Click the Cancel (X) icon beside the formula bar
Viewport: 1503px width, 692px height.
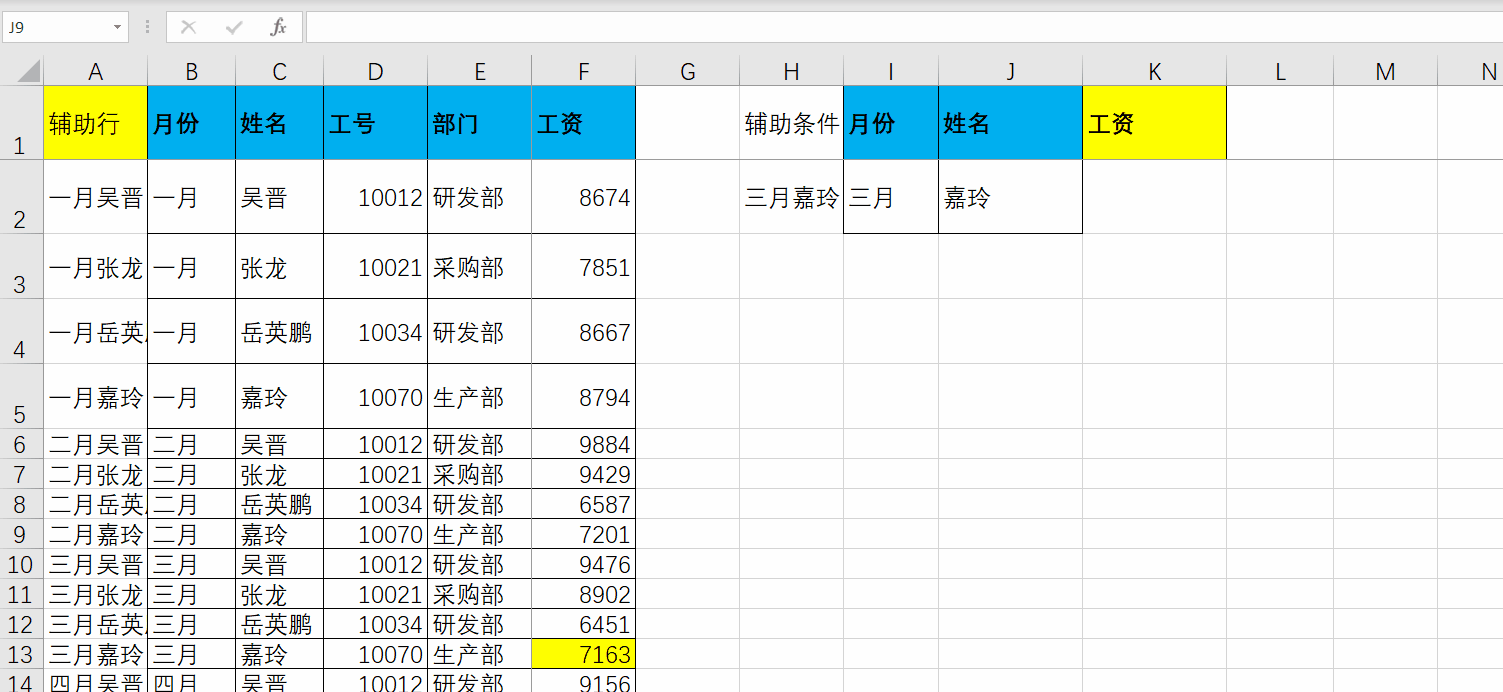[188, 27]
